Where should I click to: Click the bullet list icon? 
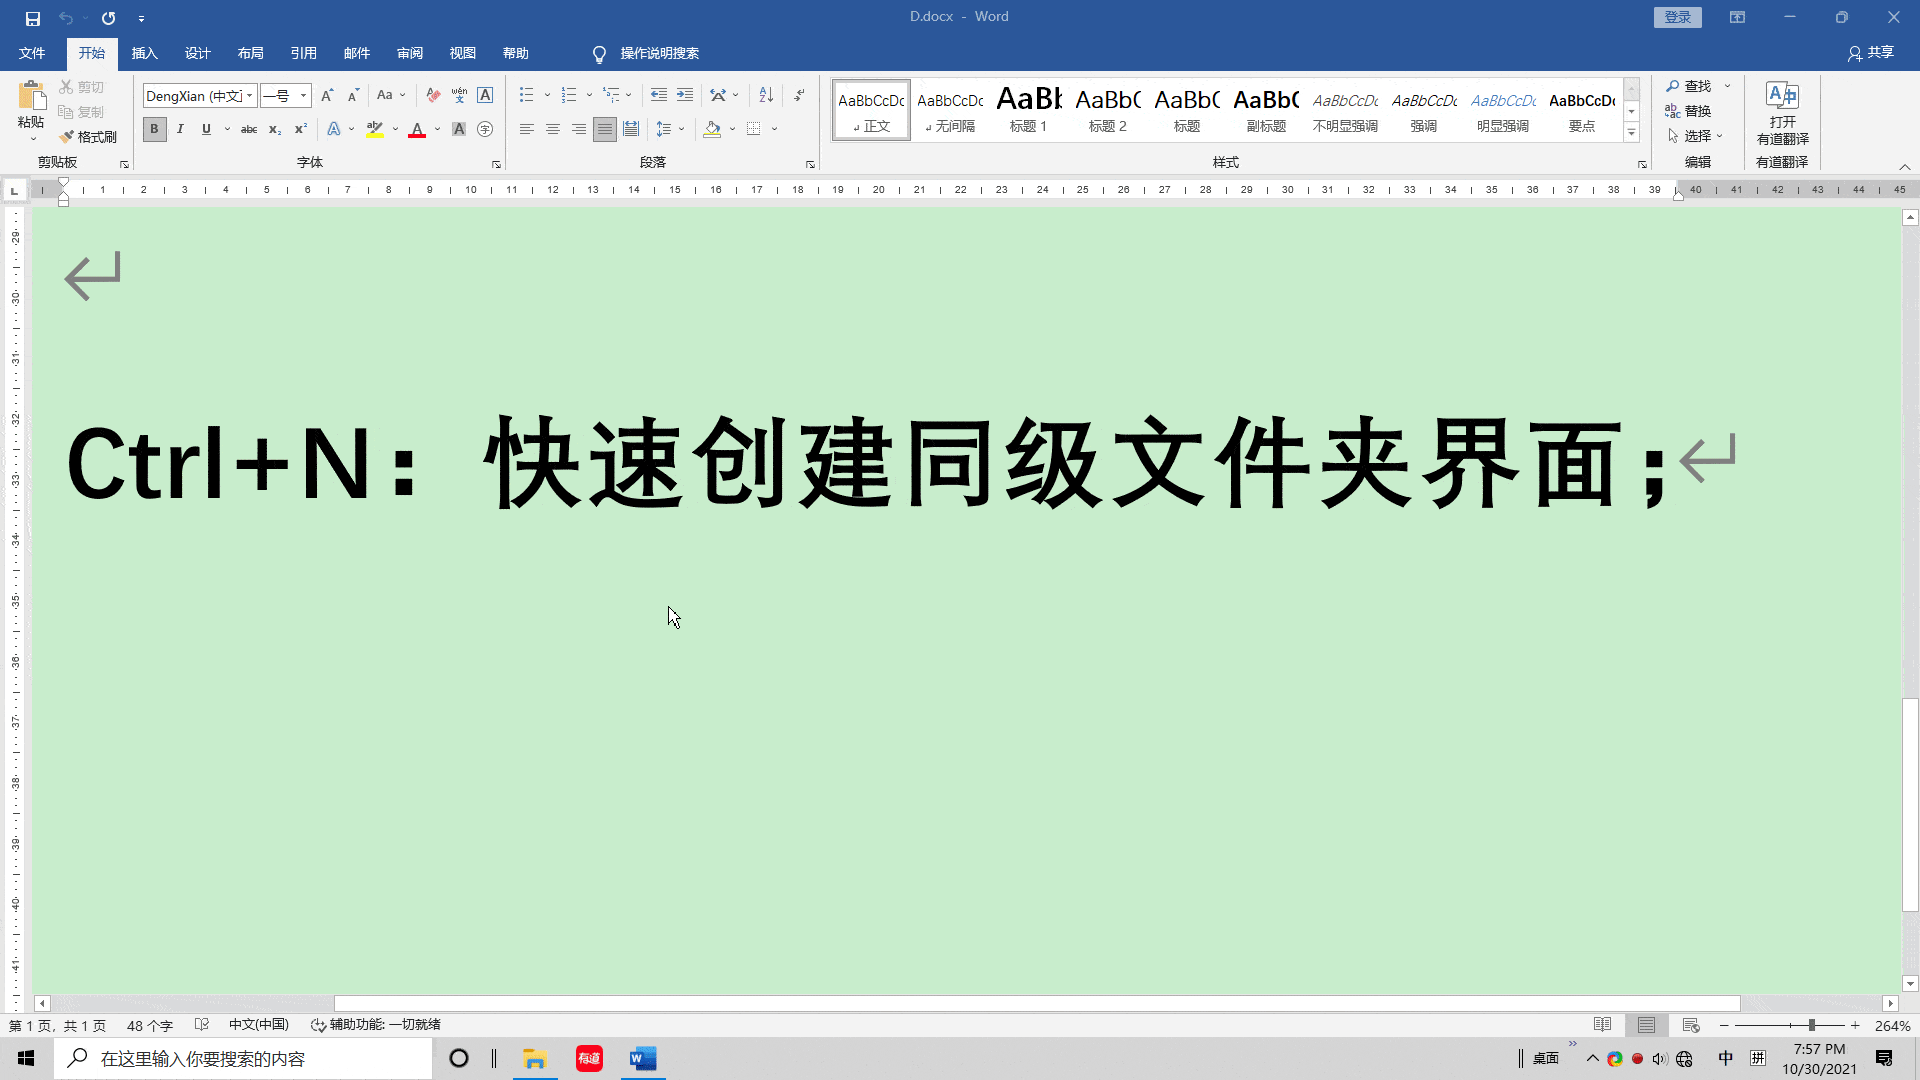(526, 95)
